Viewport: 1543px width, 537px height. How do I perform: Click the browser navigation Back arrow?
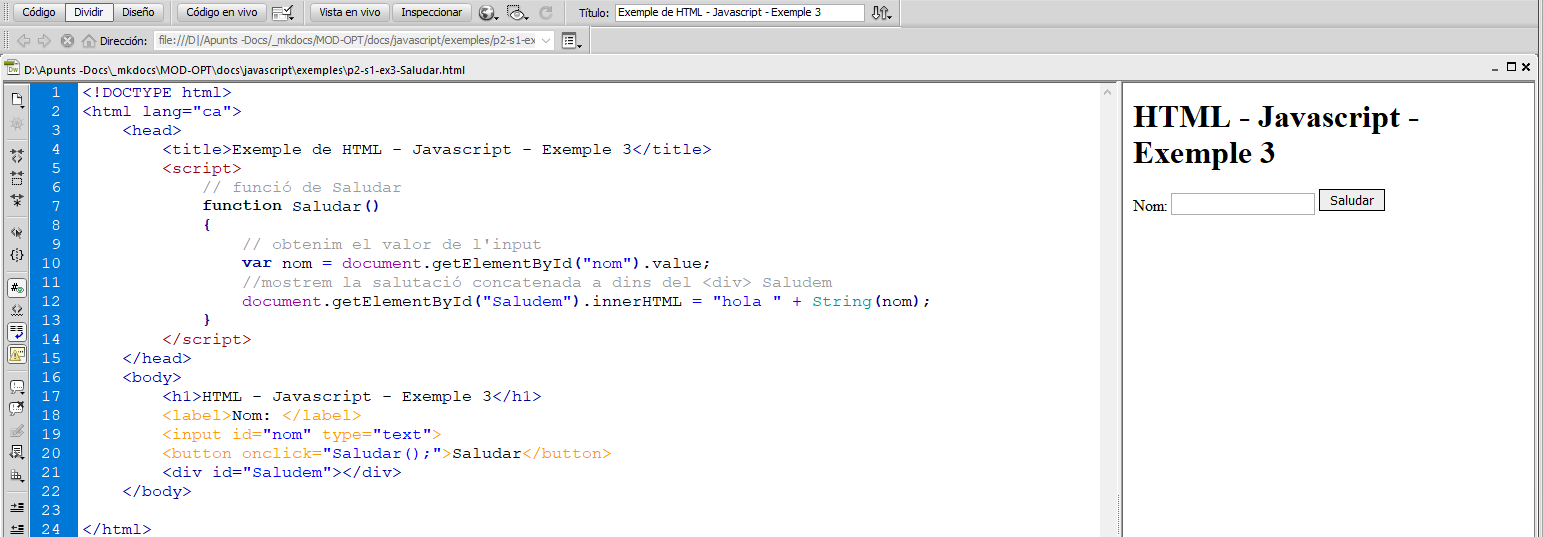click(x=24, y=41)
